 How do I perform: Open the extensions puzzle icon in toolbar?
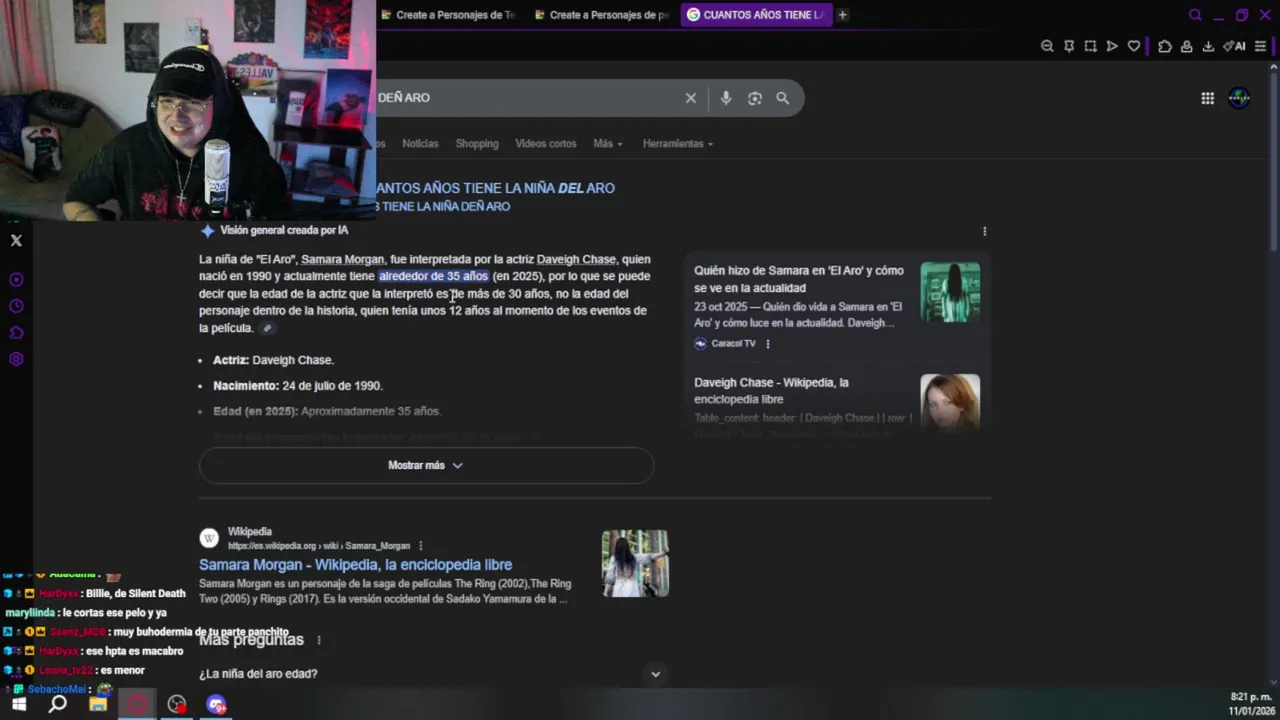click(x=1165, y=46)
